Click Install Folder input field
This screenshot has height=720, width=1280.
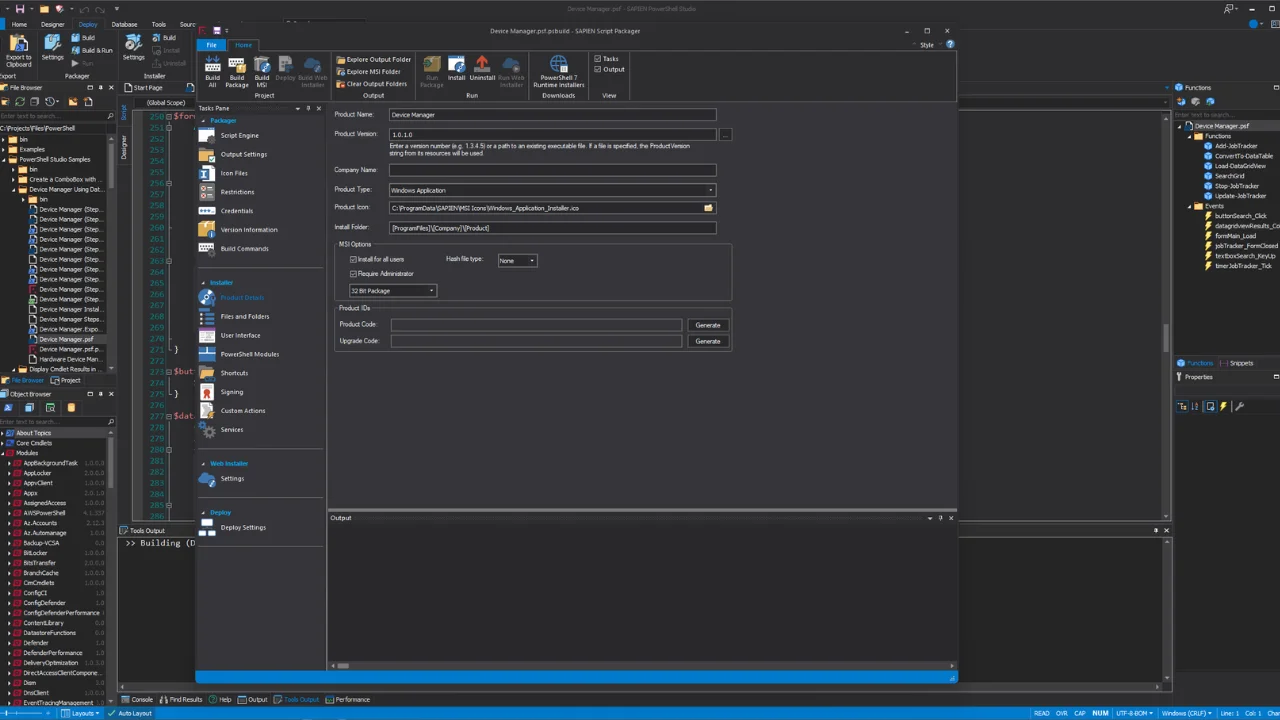552,228
